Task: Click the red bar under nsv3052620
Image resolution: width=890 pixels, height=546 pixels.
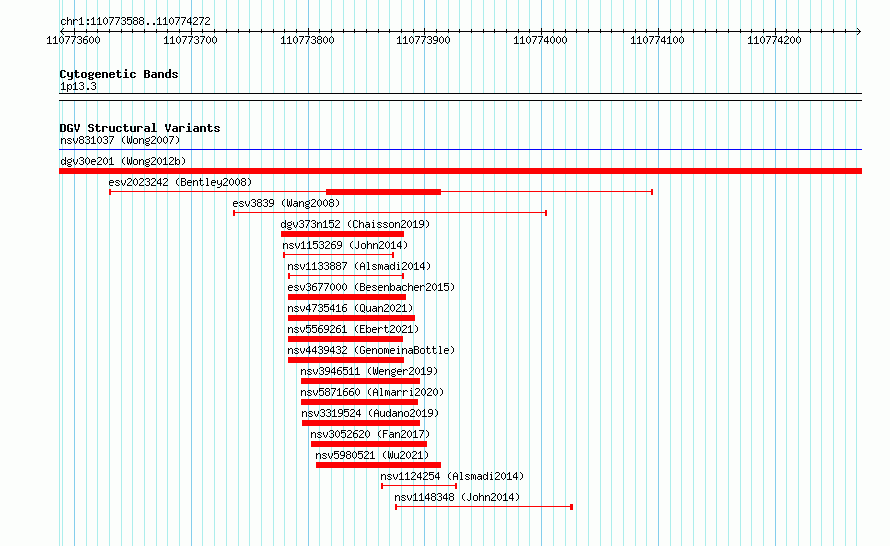Action: pyautogui.click(x=368, y=444)
